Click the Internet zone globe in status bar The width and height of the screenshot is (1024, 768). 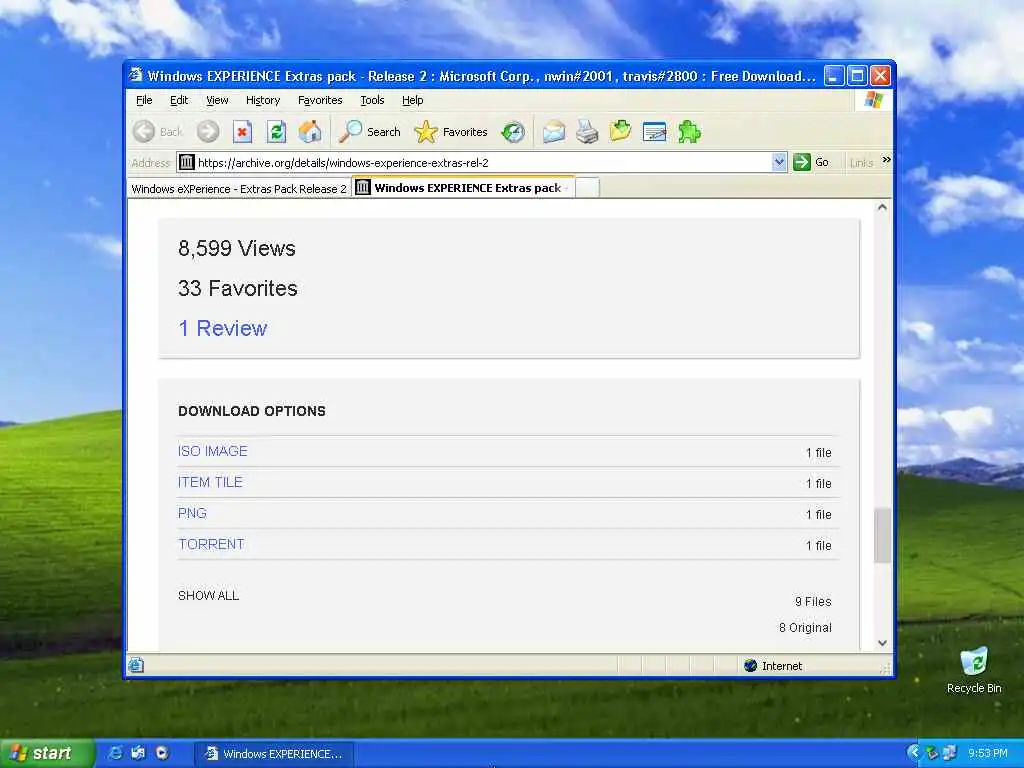[750, 665]
